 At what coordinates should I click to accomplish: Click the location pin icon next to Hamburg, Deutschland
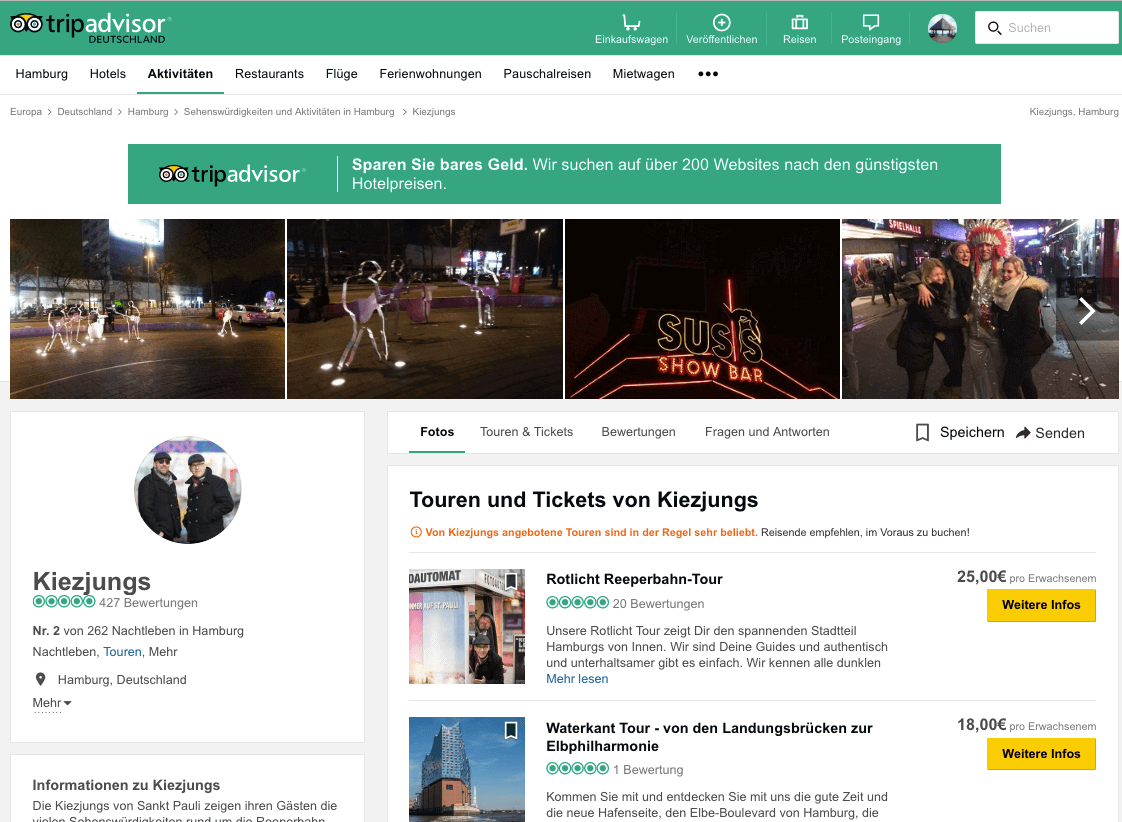[41, 679]
